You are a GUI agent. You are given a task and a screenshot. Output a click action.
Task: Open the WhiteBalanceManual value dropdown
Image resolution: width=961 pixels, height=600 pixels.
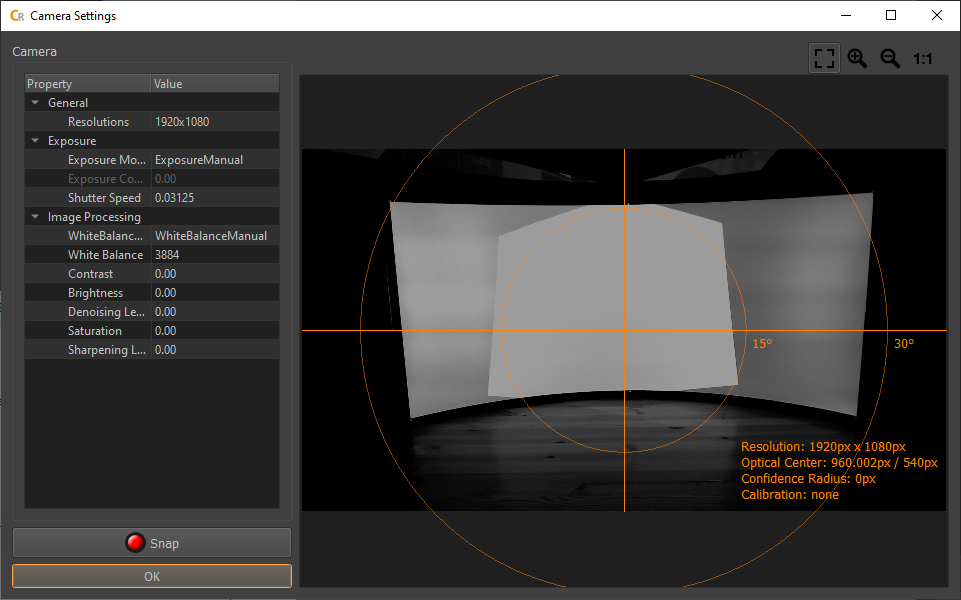tap(215, 236)
